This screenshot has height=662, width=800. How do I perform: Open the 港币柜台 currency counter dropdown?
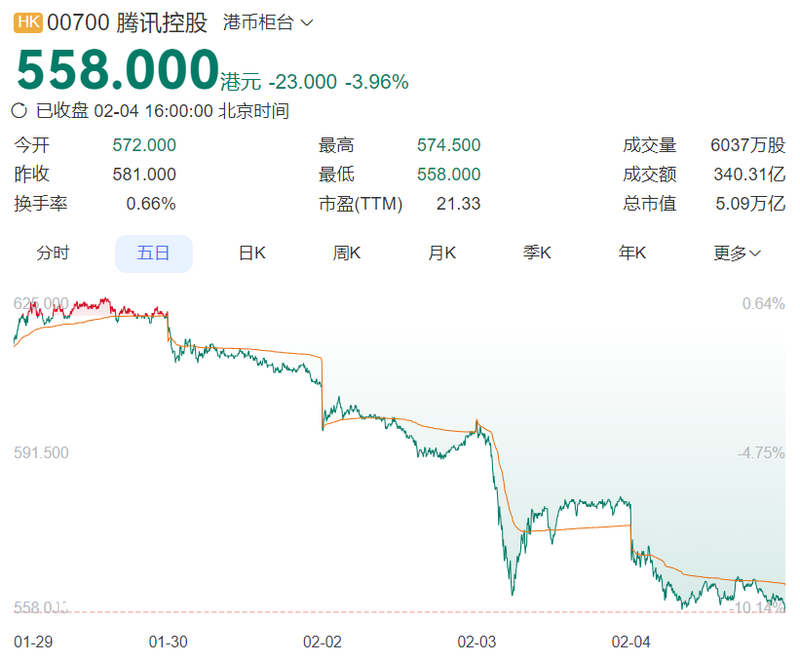click(267, 23)
